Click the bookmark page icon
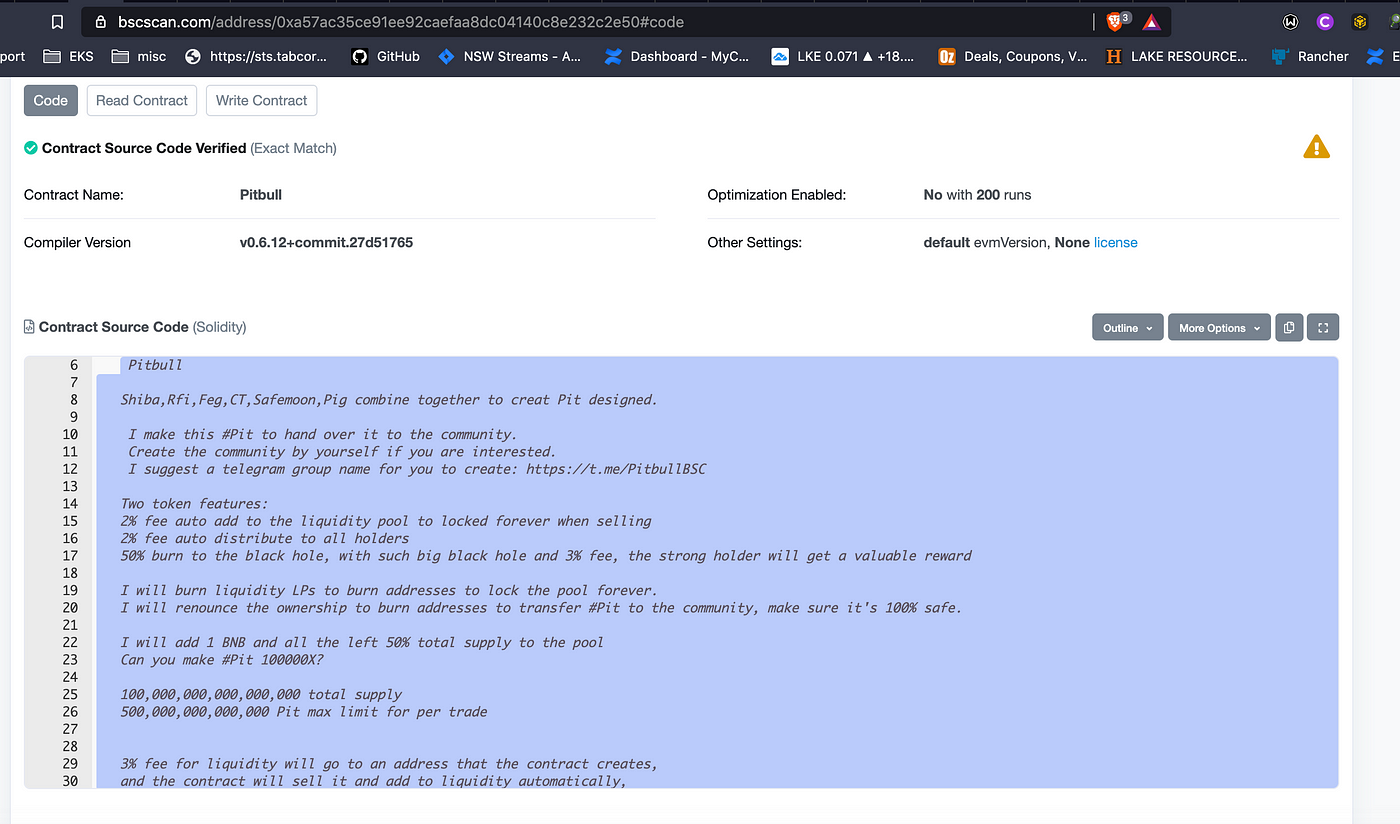Viewport: 1400px width, 824px height. (x=58, y=21)
